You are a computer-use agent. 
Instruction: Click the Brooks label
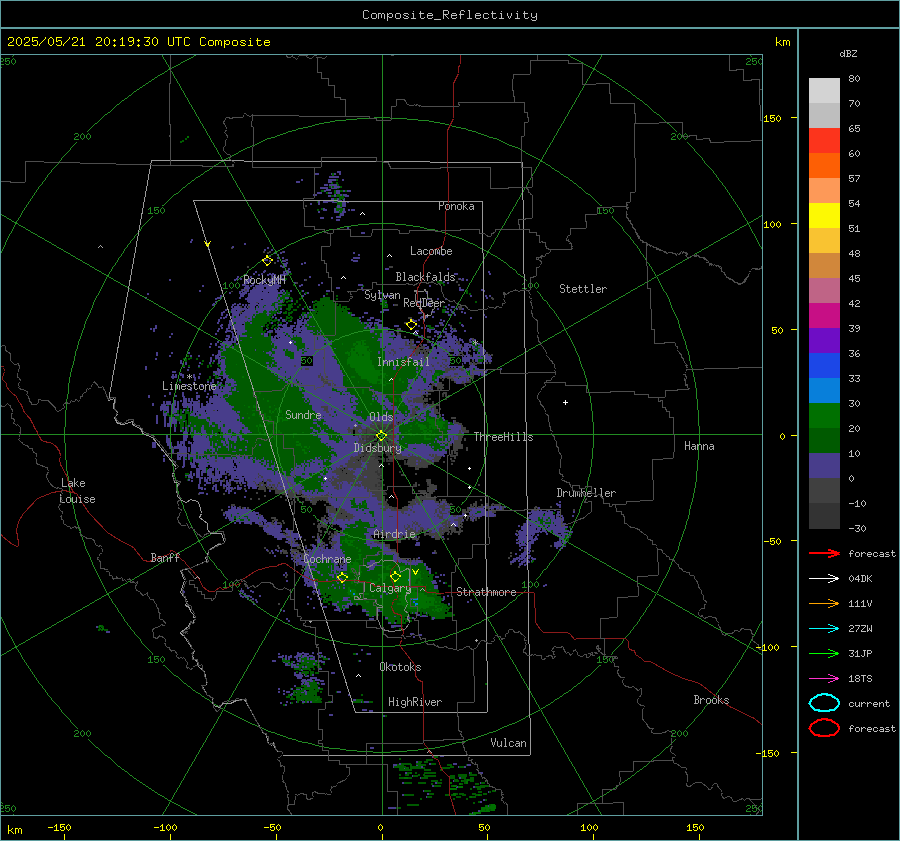[x=711, y=700]
